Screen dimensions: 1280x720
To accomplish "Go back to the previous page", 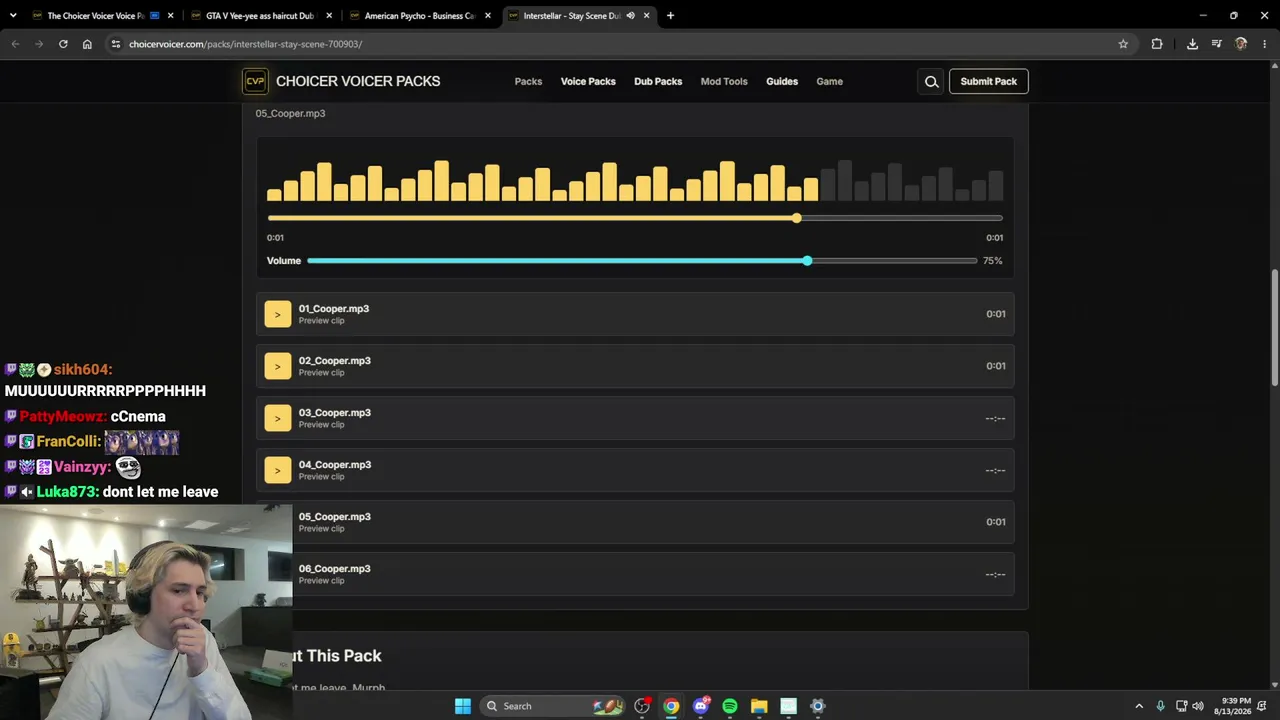I will coord(15,44).
